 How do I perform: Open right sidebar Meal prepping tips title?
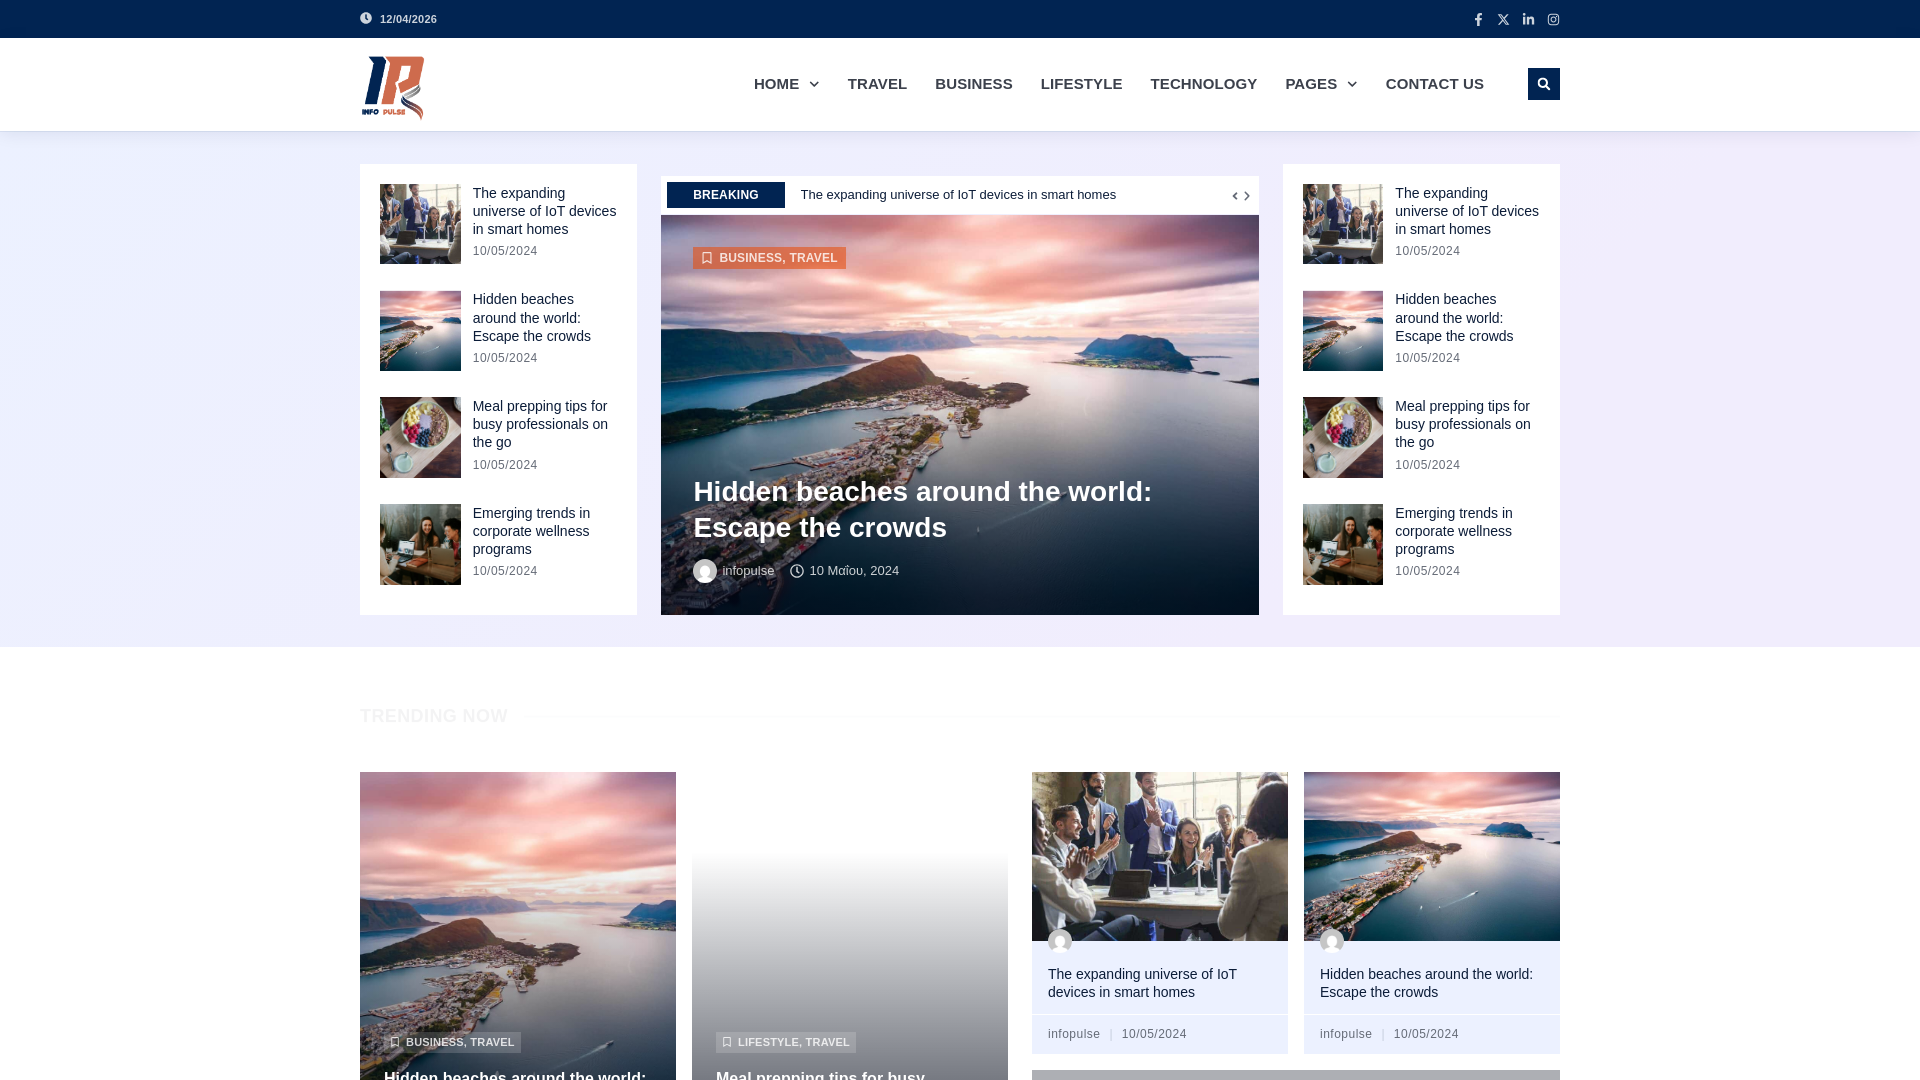[x=1463, y=424]
